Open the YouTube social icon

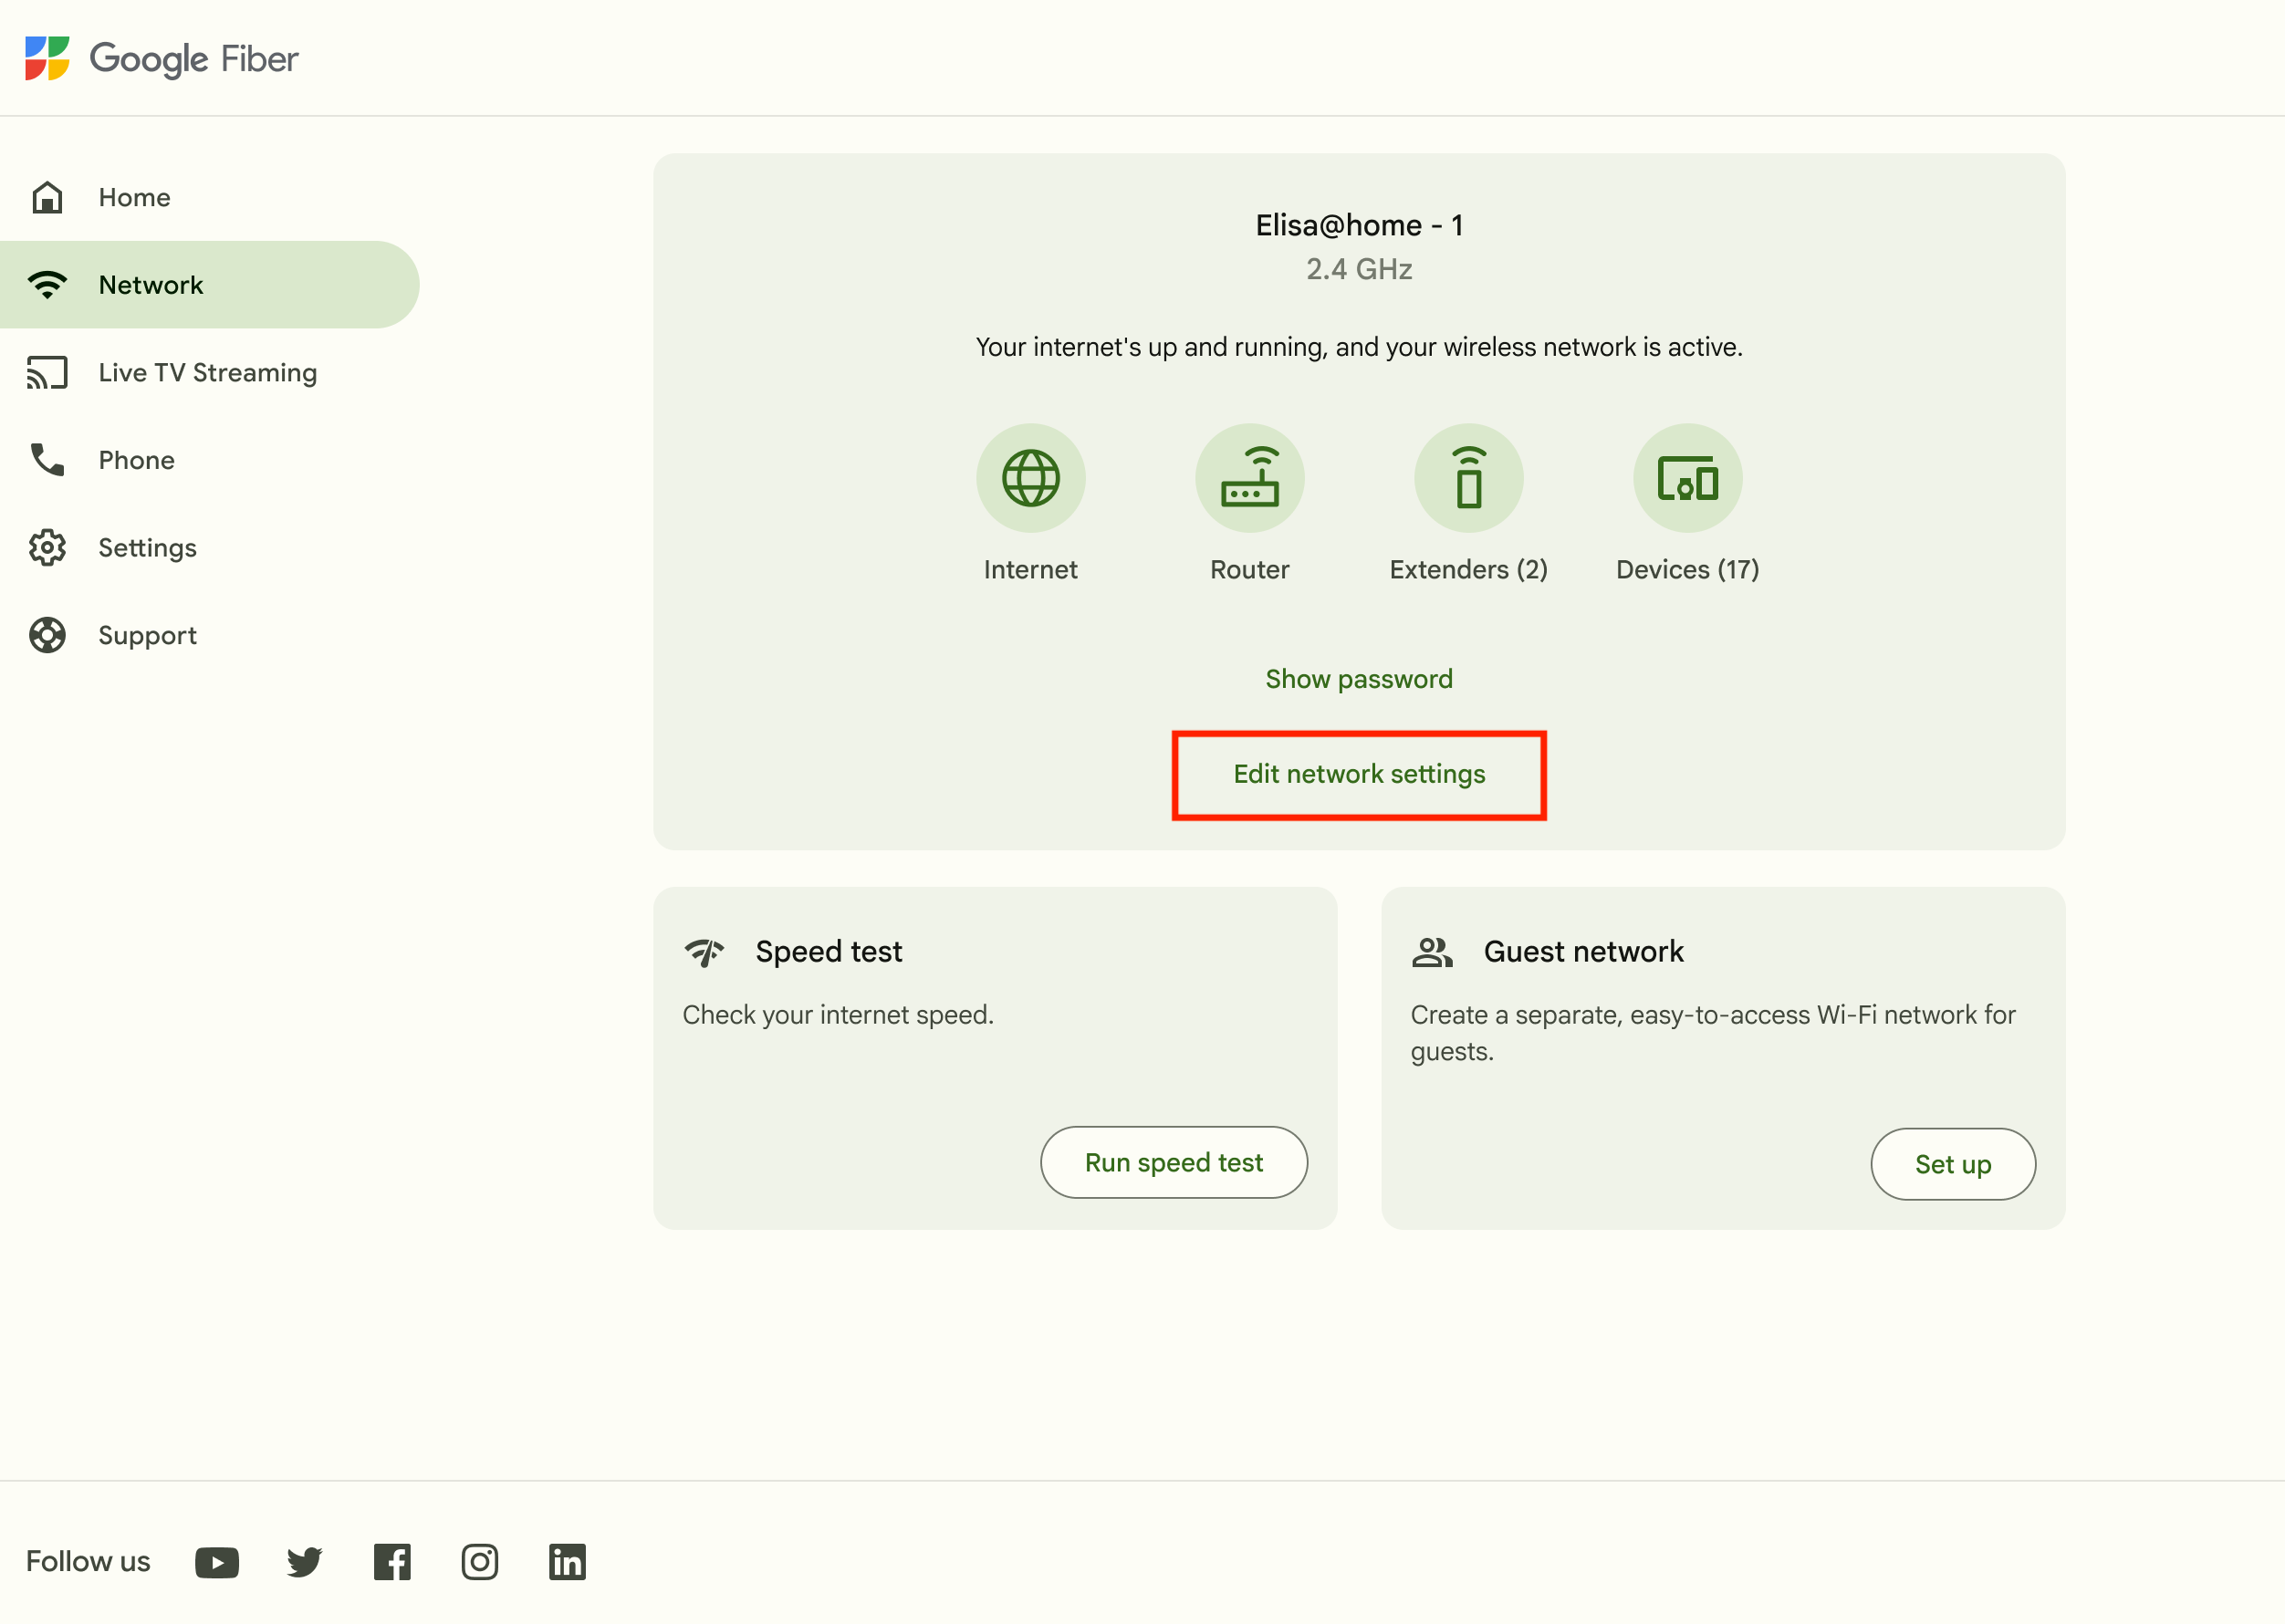pyautogui.click(x=217, y=1562)
